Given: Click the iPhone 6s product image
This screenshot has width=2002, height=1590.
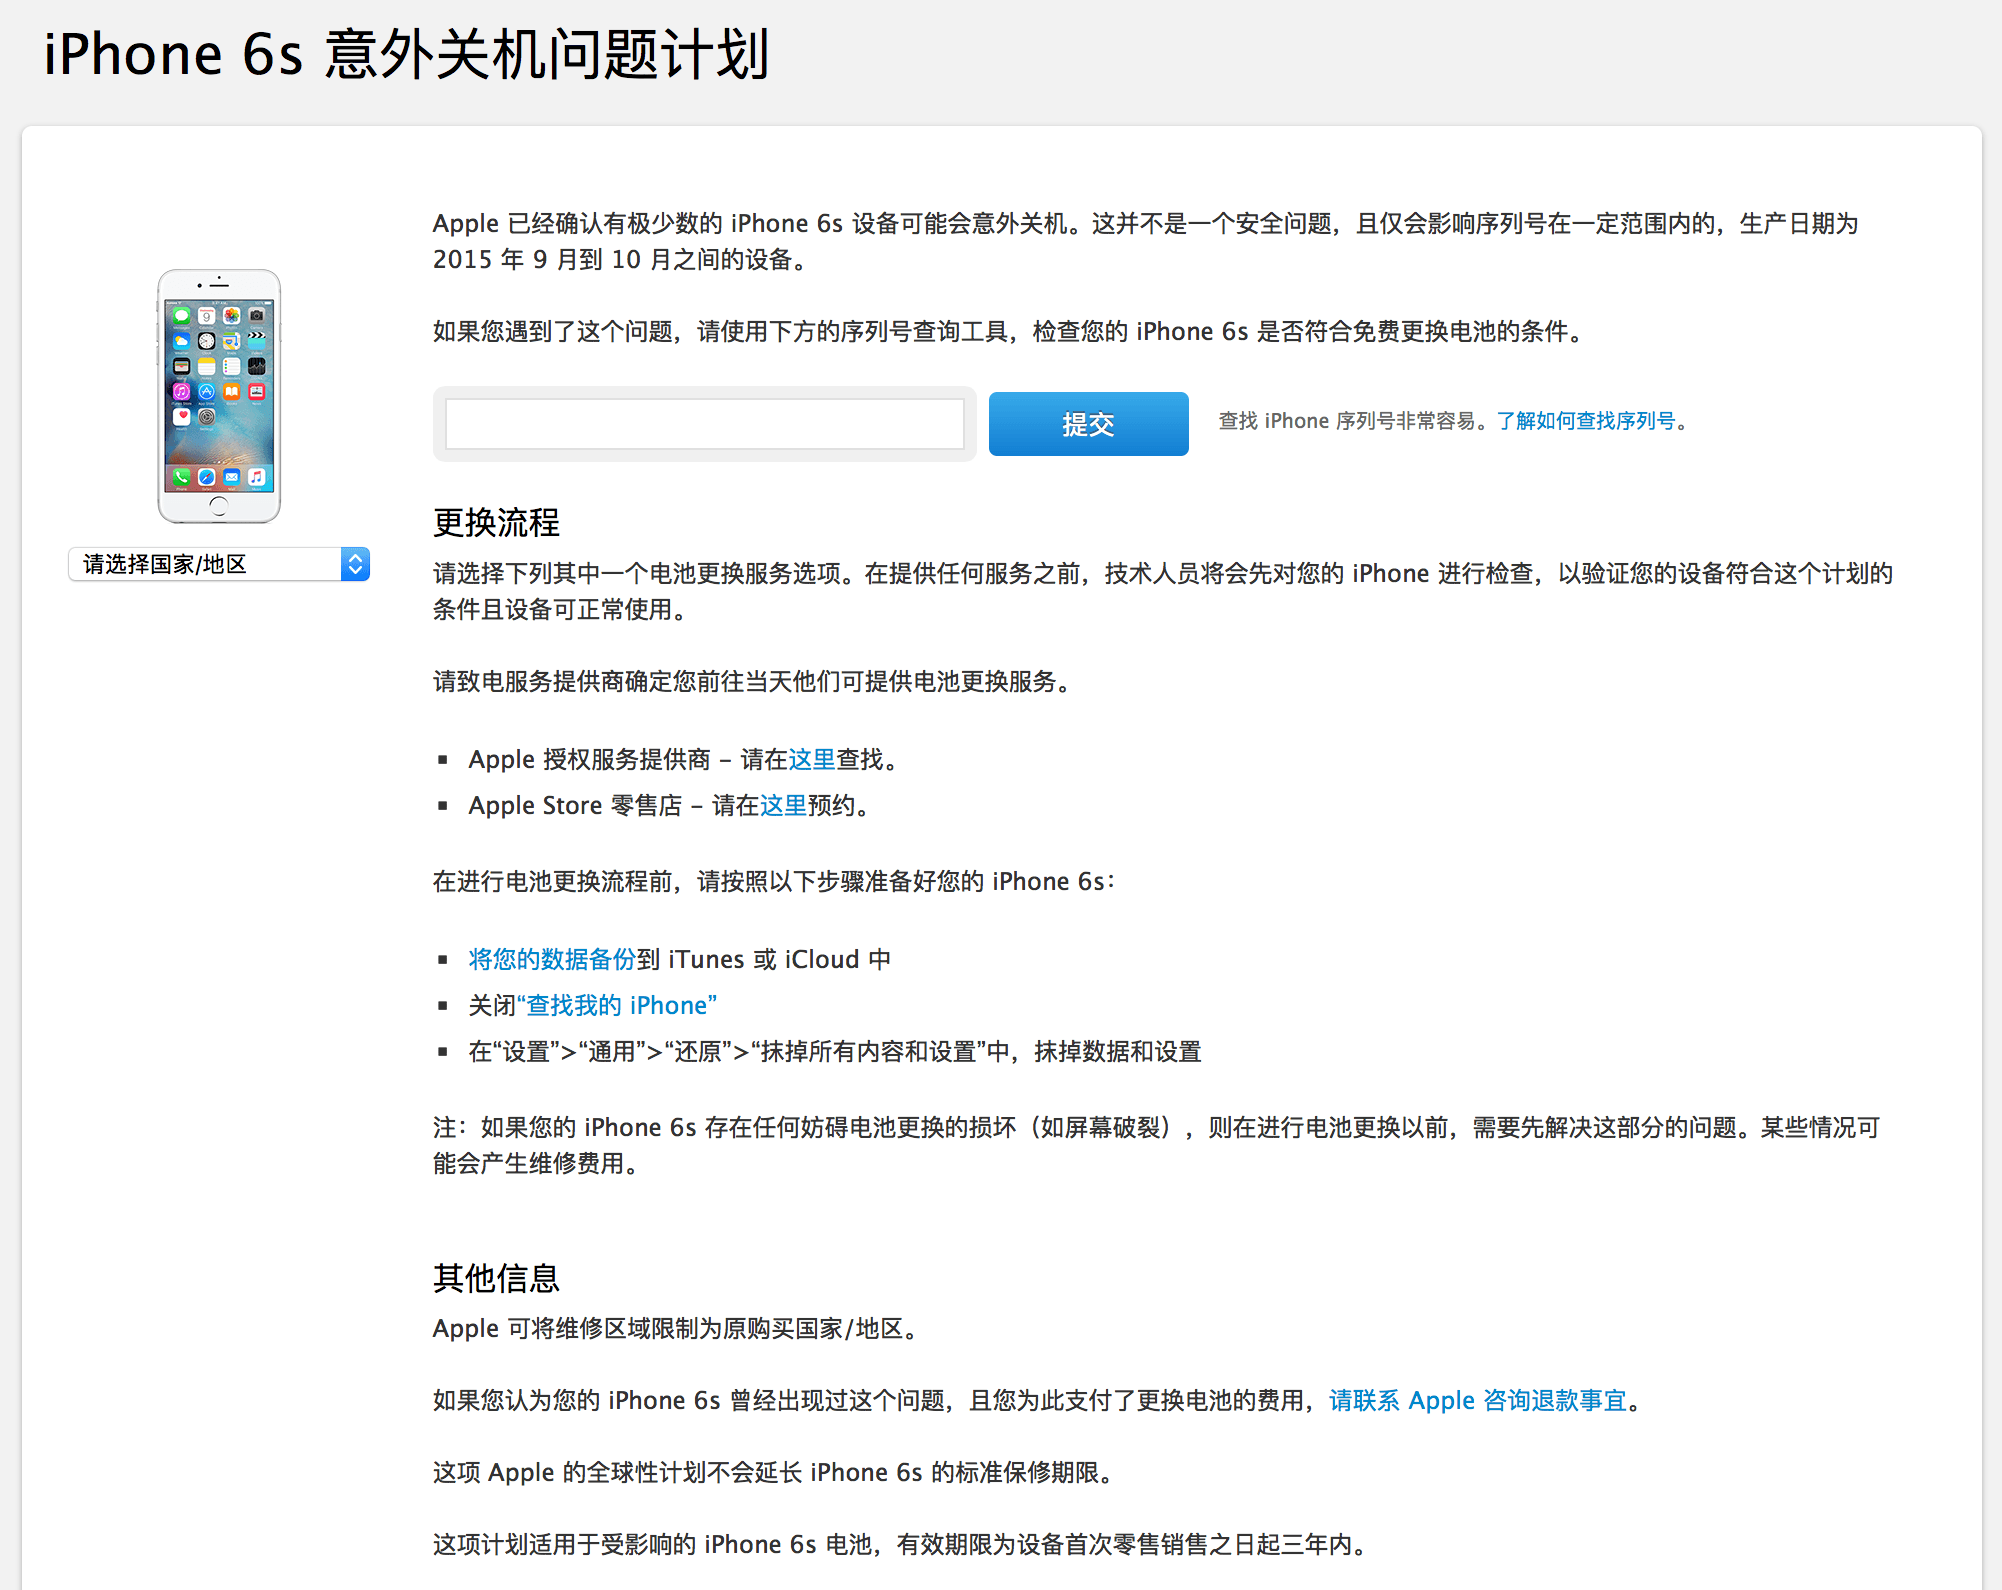Looking at the screenshot, I should point(219,396).
